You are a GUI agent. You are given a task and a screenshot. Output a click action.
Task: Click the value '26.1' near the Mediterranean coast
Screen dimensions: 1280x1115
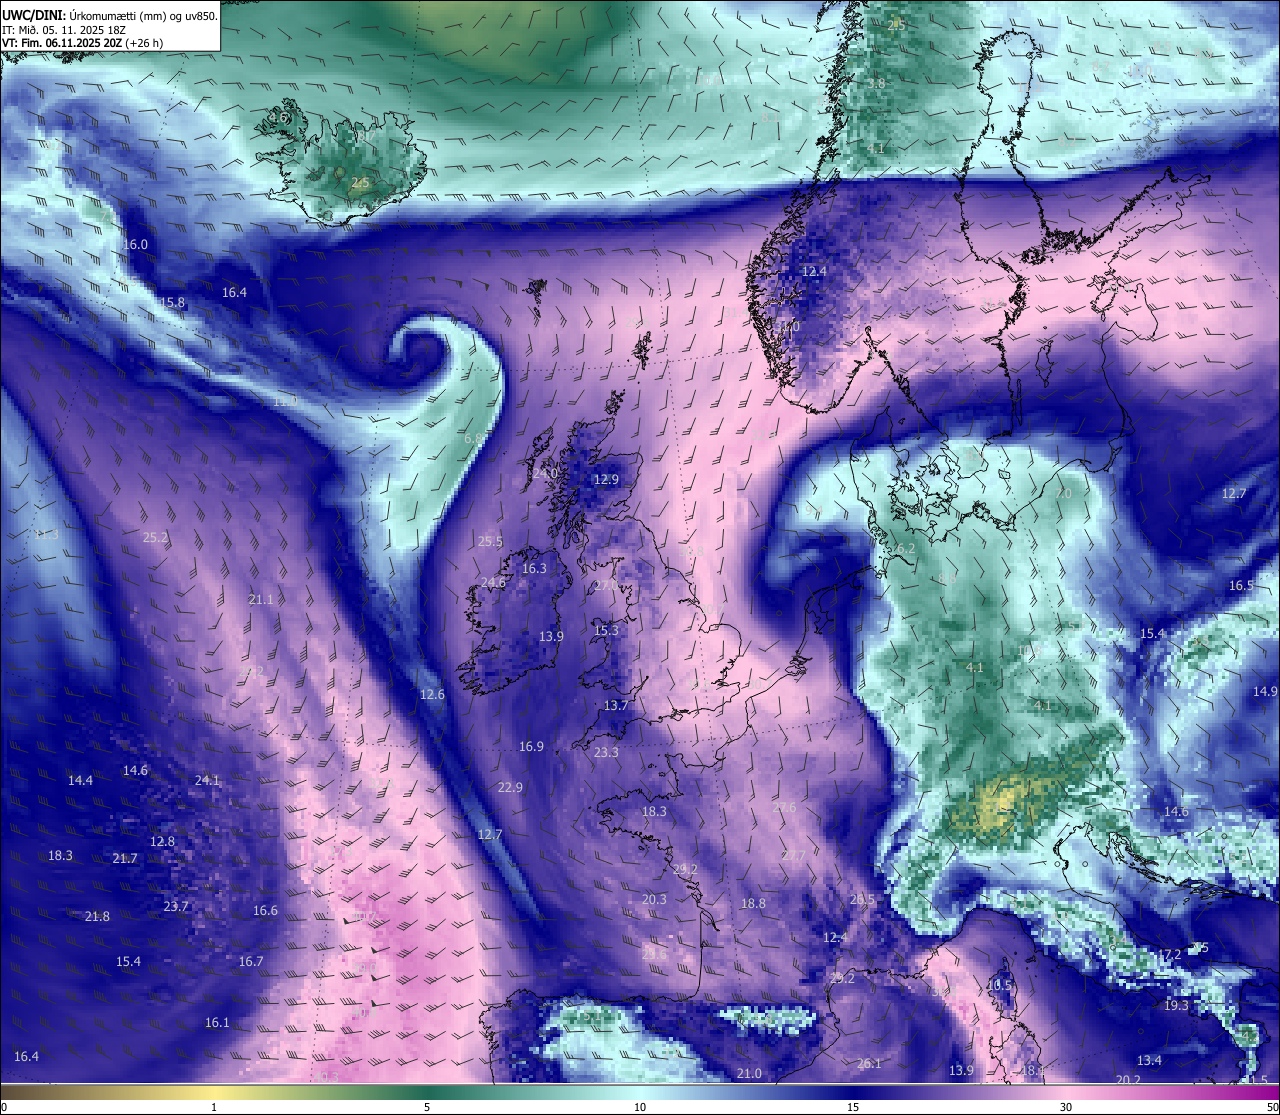click(x=869, y=1063)
